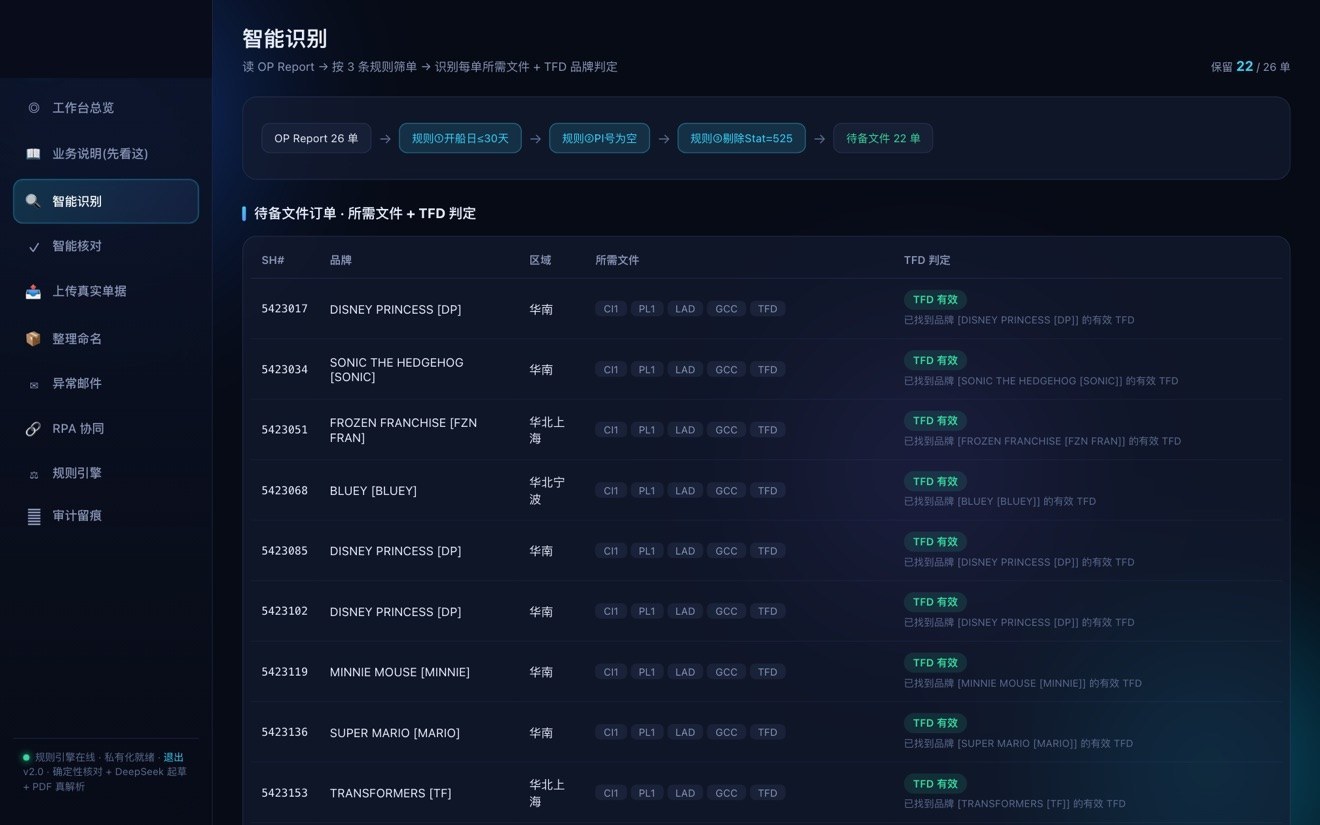Click the 区域 column header

[540, 260]
